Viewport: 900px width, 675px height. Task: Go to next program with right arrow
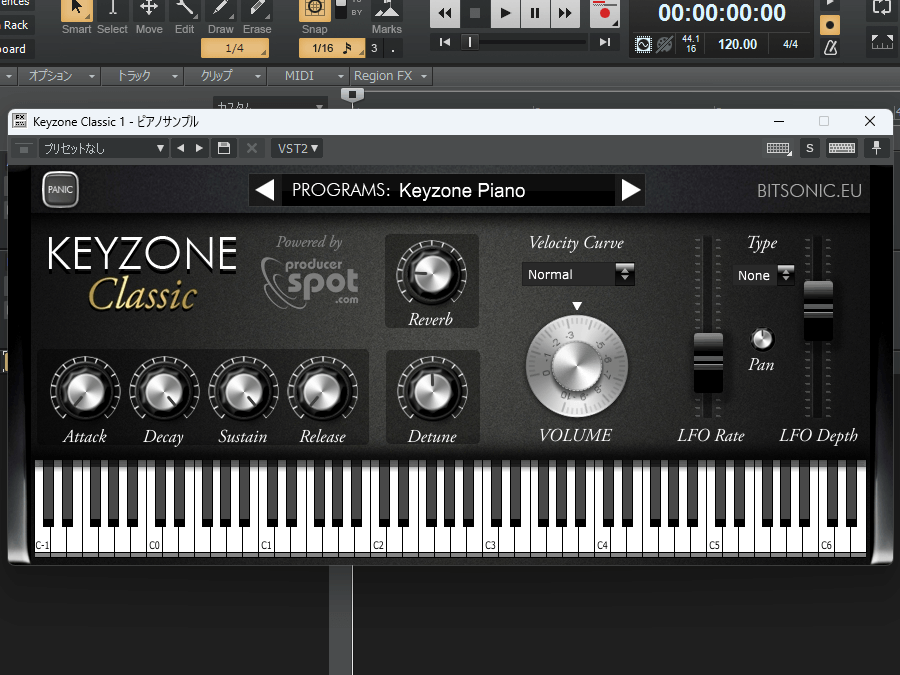click(x=631, y=190)
